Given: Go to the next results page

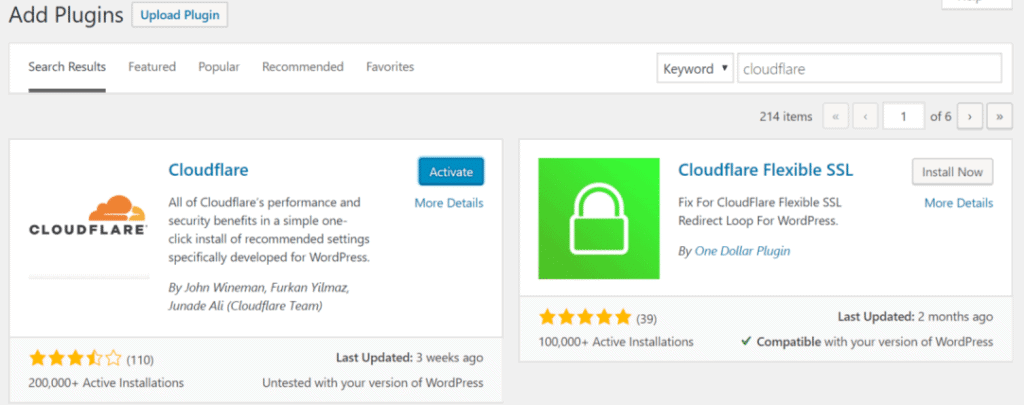Looking at the screenshot, I should click(970, 116).
